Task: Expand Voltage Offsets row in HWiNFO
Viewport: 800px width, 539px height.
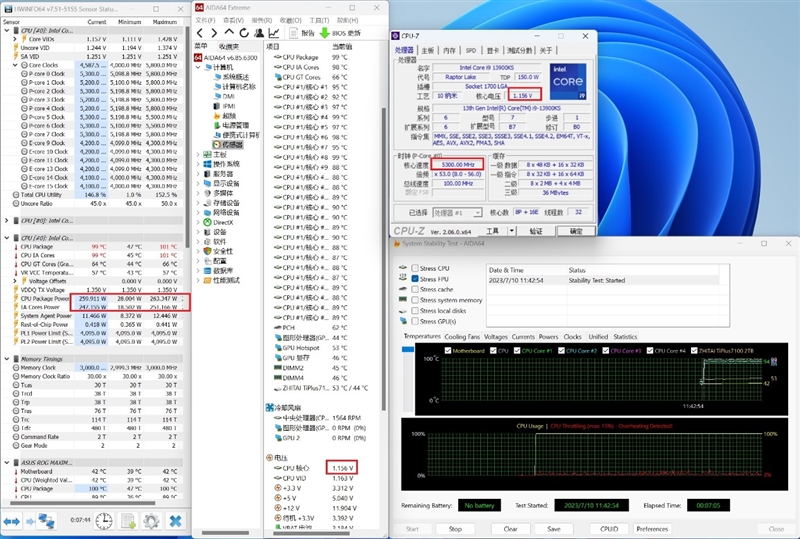Action: click(15, 281)
